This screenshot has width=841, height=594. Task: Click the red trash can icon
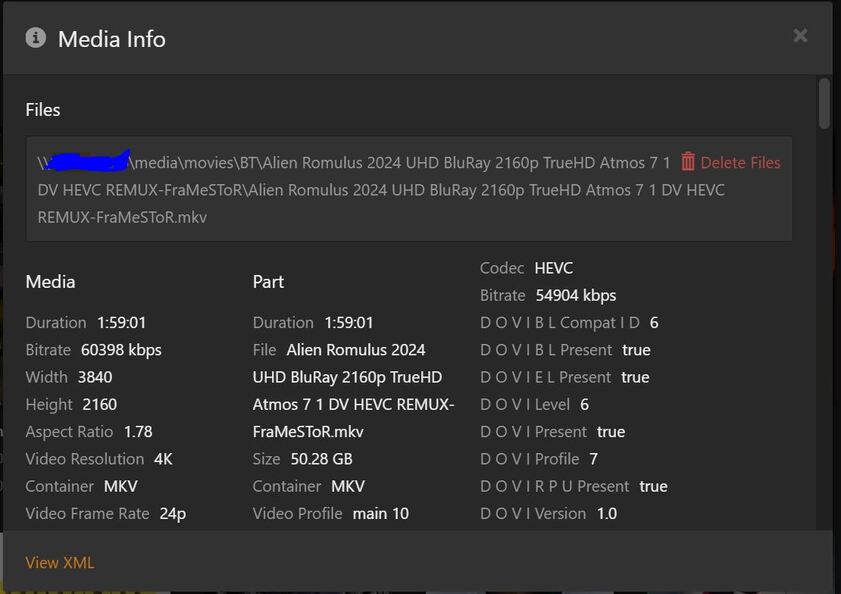(x=688, y=162)
